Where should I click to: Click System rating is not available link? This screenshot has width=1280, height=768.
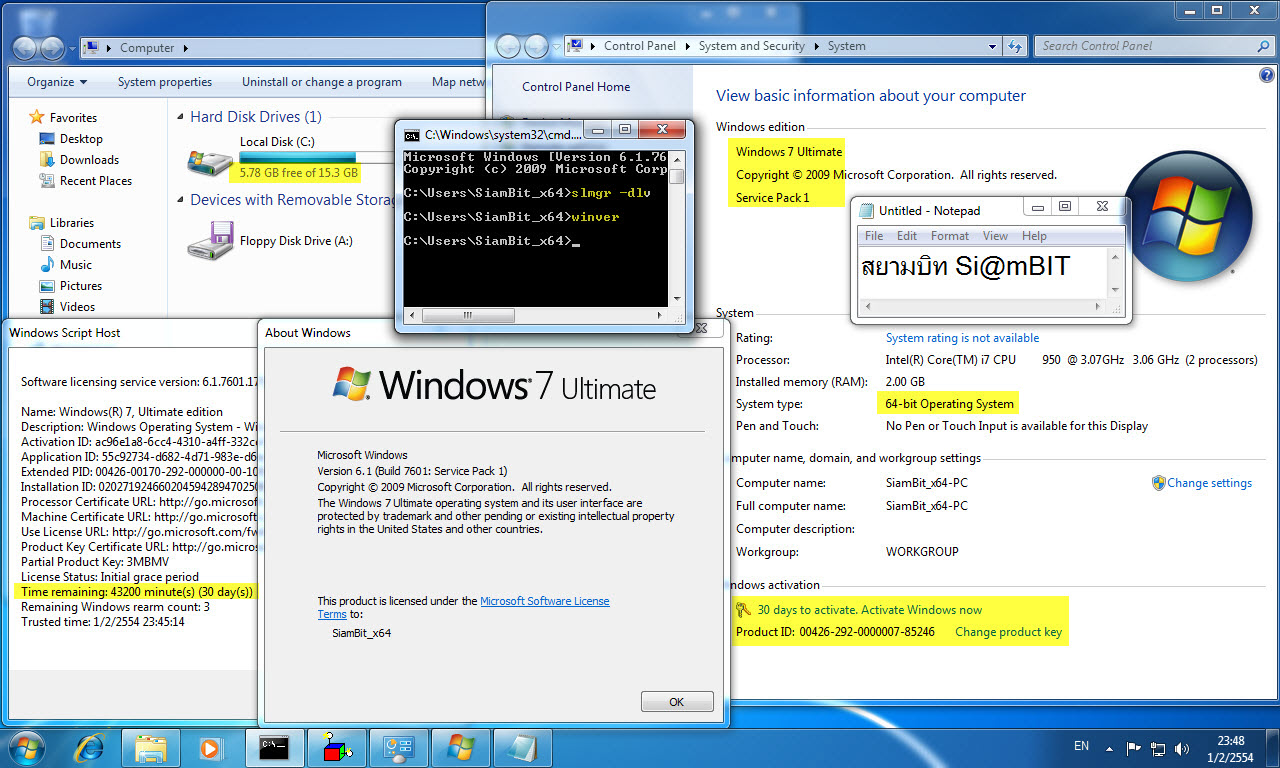(962, 338)
